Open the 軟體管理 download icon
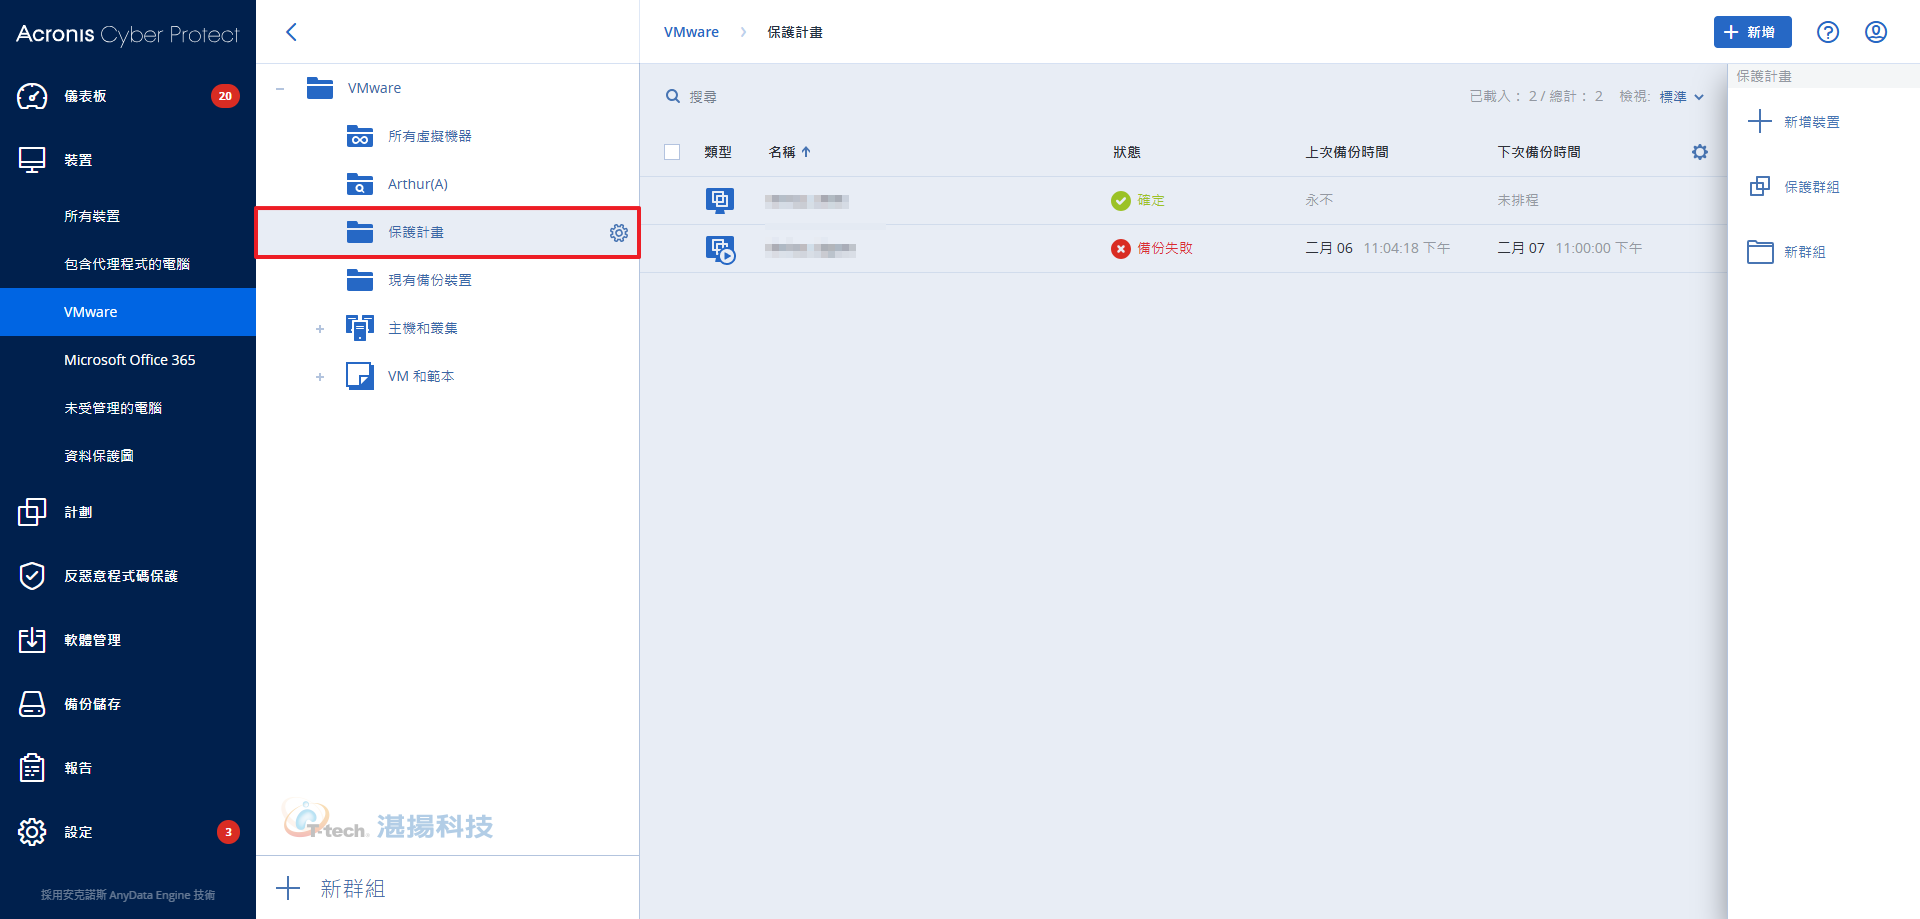1920x919 pixels. click(x=32, y=640)
